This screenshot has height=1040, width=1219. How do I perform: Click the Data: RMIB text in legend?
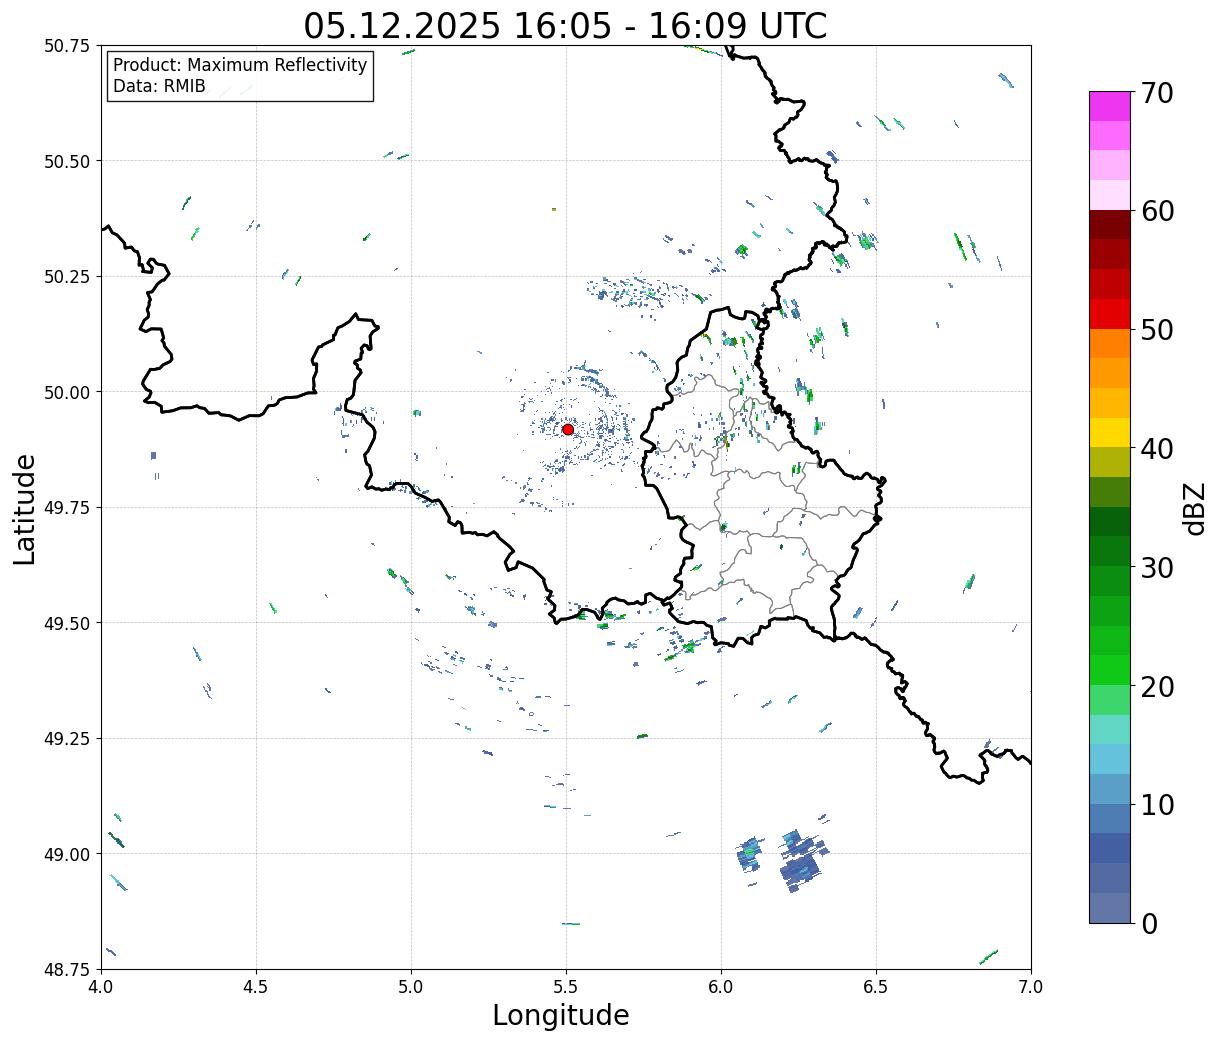pyautogui.click(x=159, y=87)
